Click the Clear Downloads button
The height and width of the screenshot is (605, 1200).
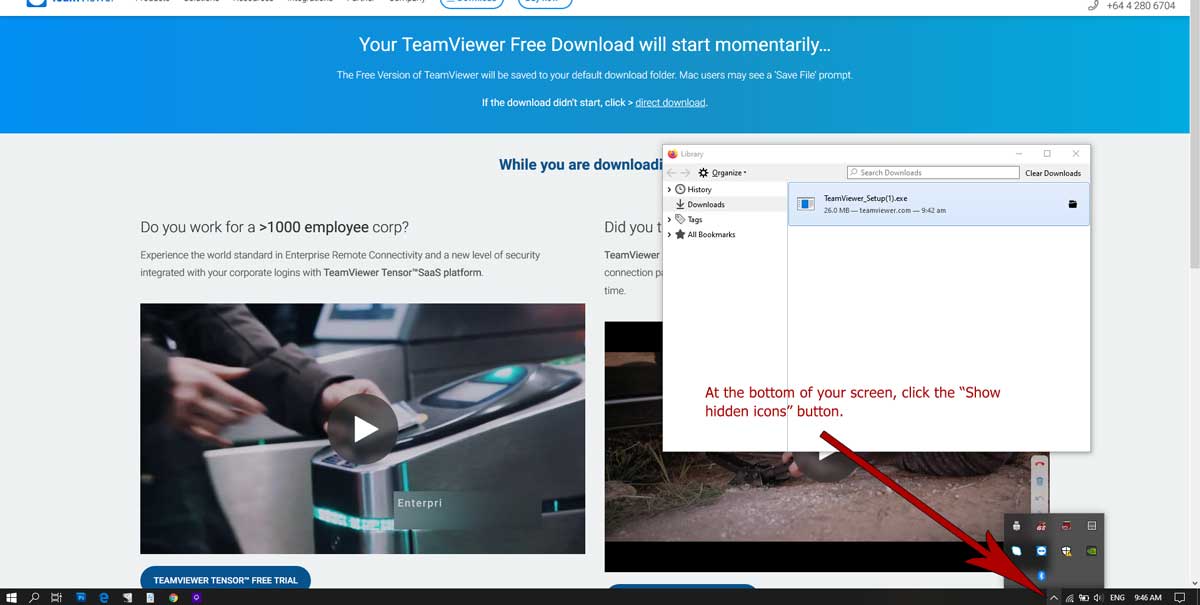[x=1053, y=173]
